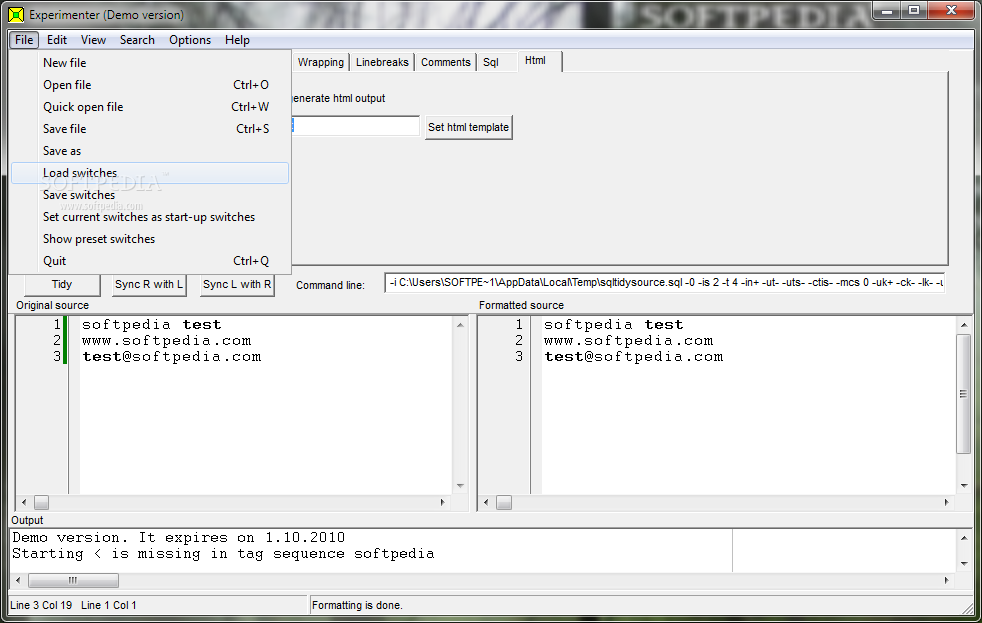Click www.softpedia.com in Original source
The height and width of the screenshot is (623, 982).
(x=167, y=341)
